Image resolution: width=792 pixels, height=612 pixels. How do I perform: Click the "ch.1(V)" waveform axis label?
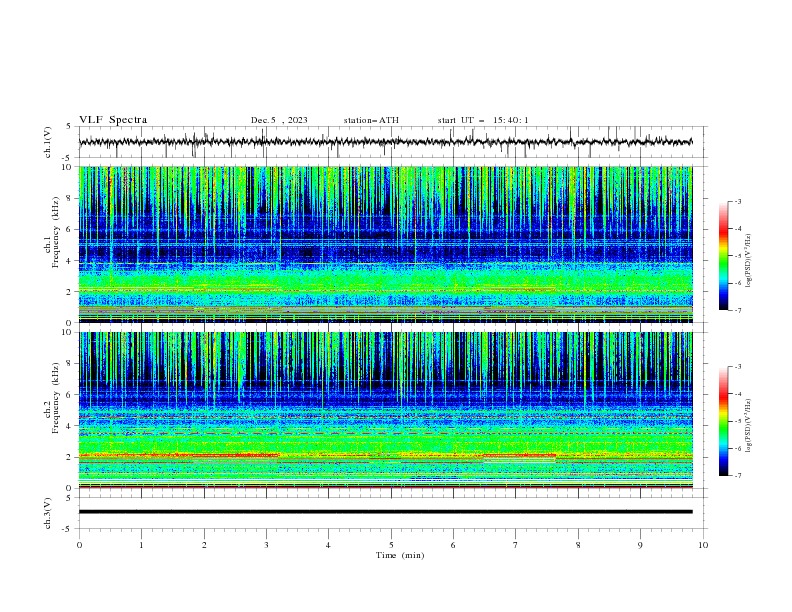pyautogui.click(x=48, y=142)
